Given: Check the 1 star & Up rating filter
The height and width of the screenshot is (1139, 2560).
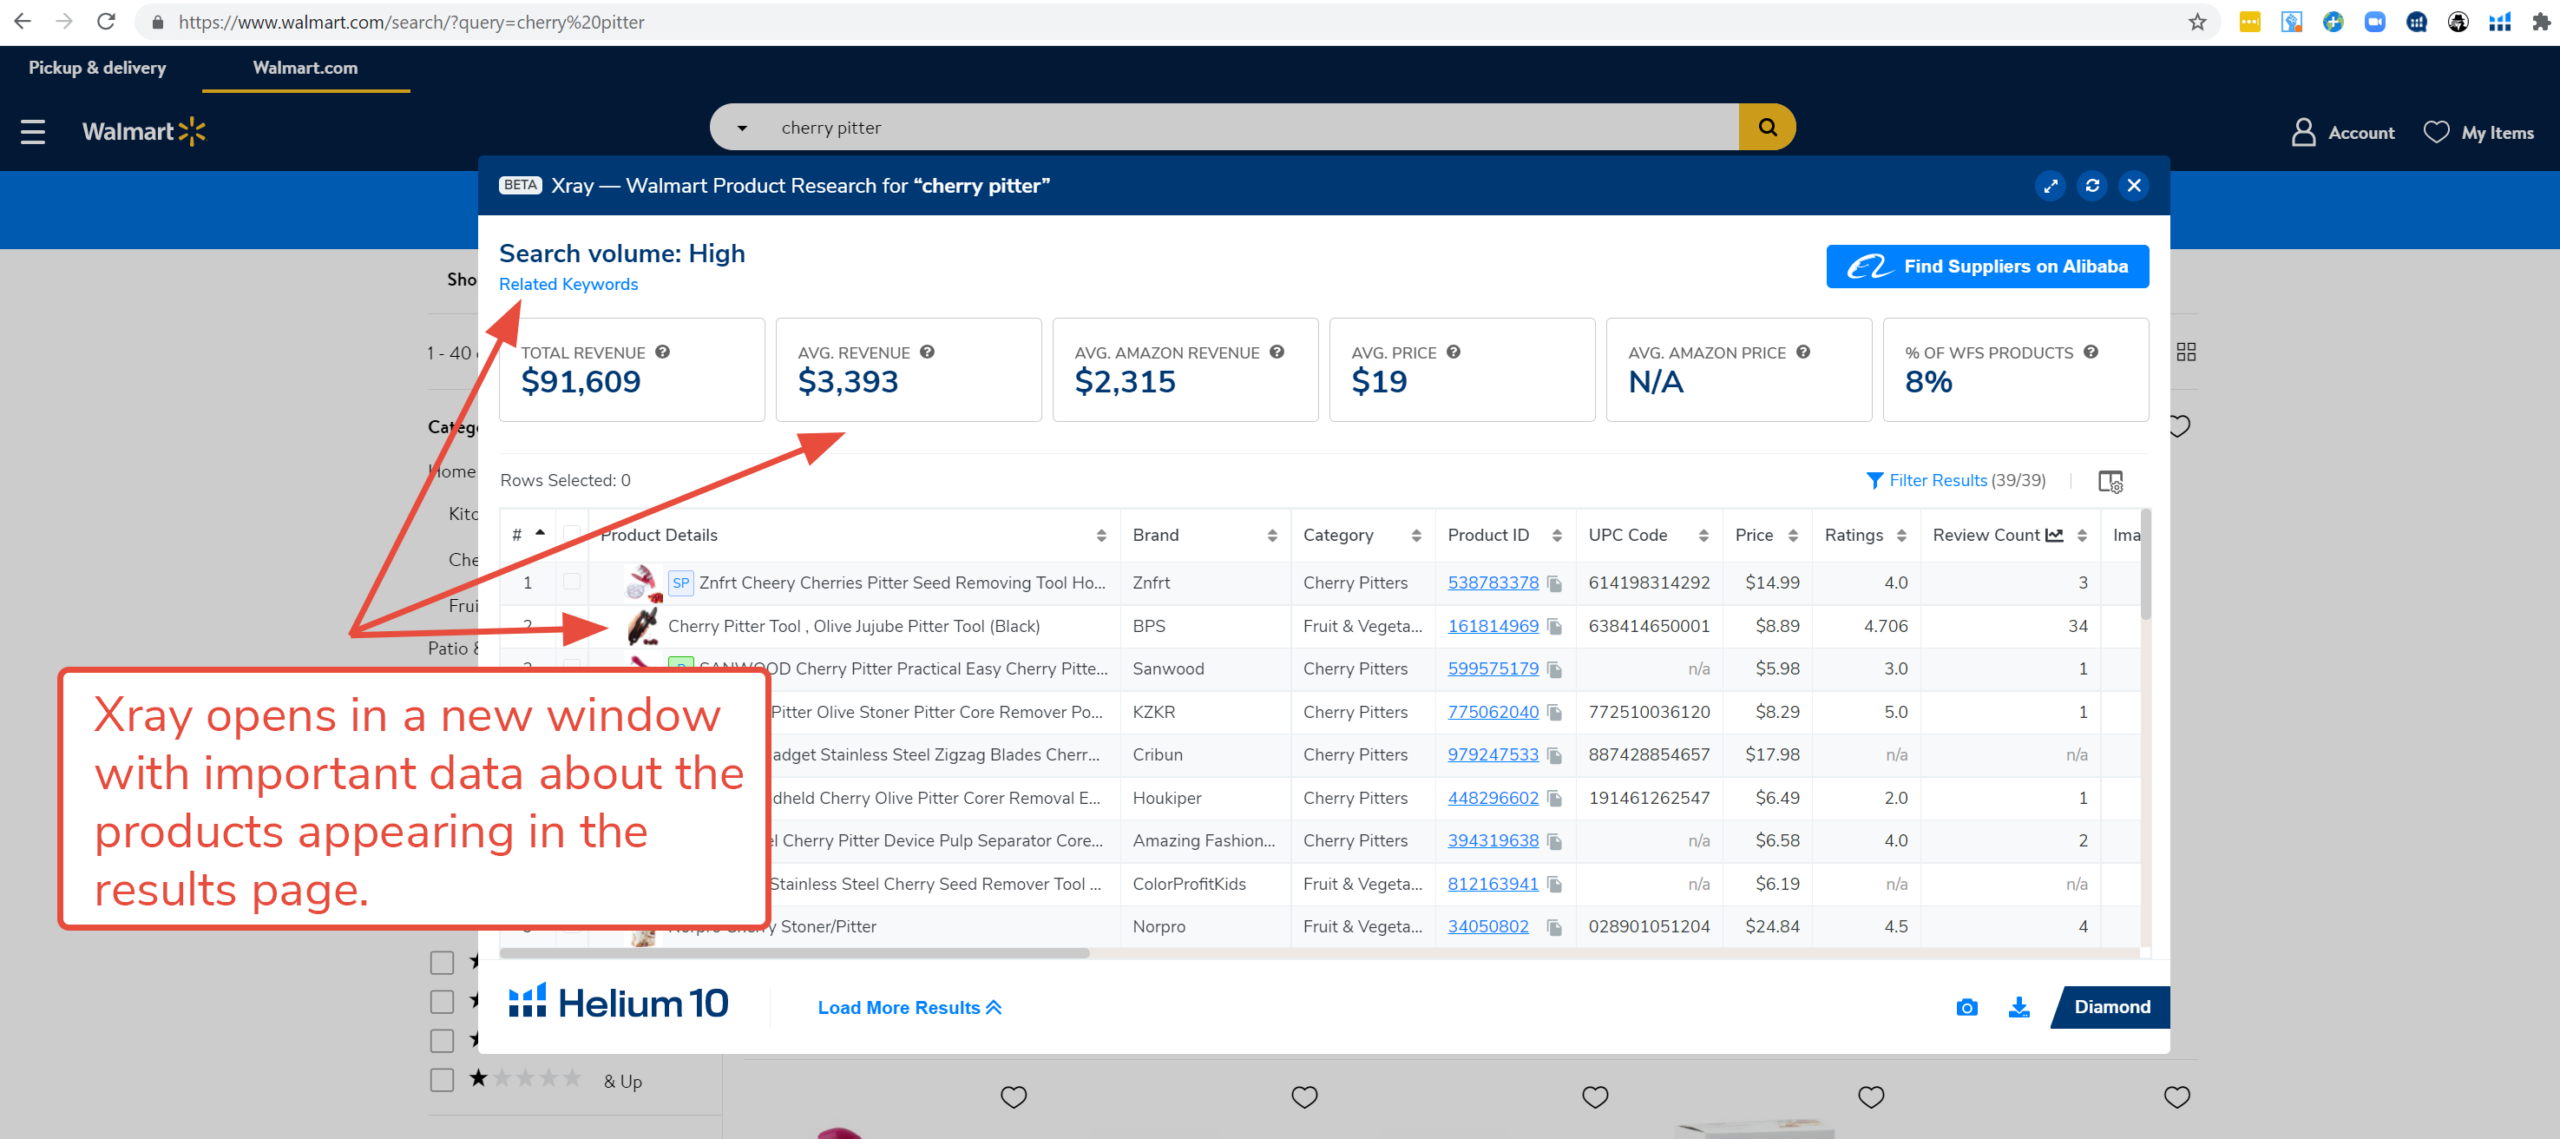Looking at the screenshot, I should 442,1080.
